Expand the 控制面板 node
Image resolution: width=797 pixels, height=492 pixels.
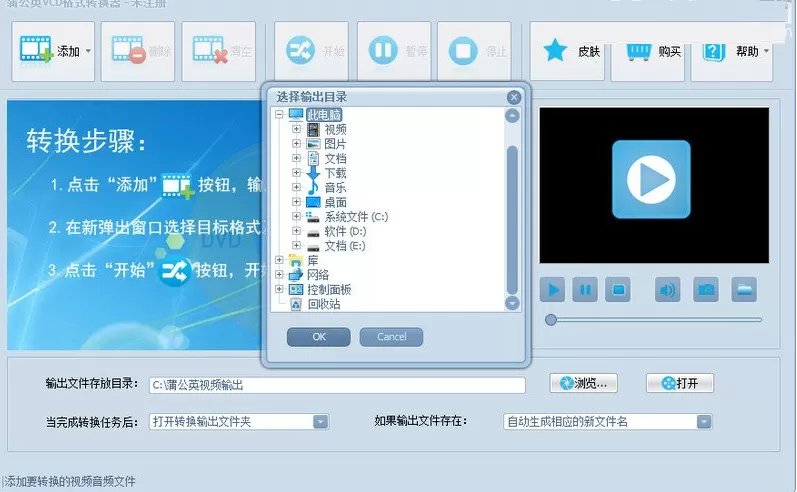[x=279, y=289]
